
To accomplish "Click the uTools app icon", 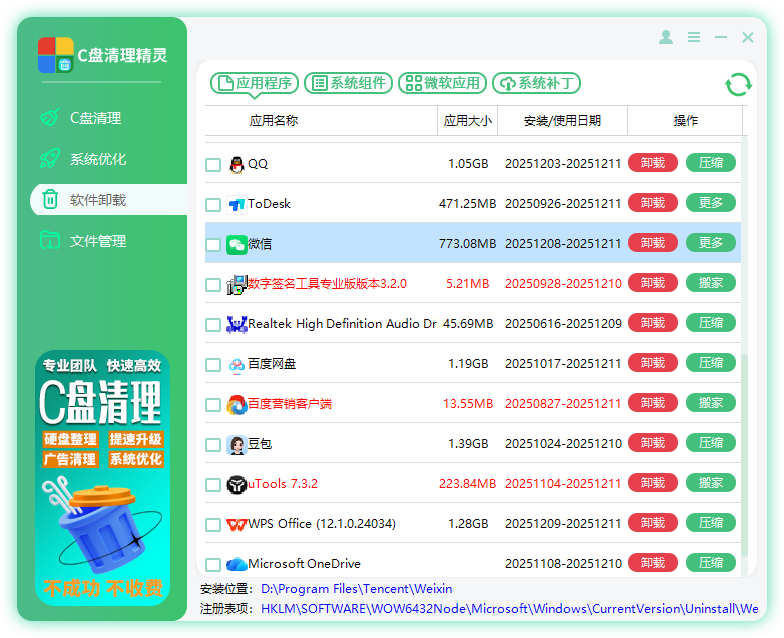I will click(x=237, y=484).
